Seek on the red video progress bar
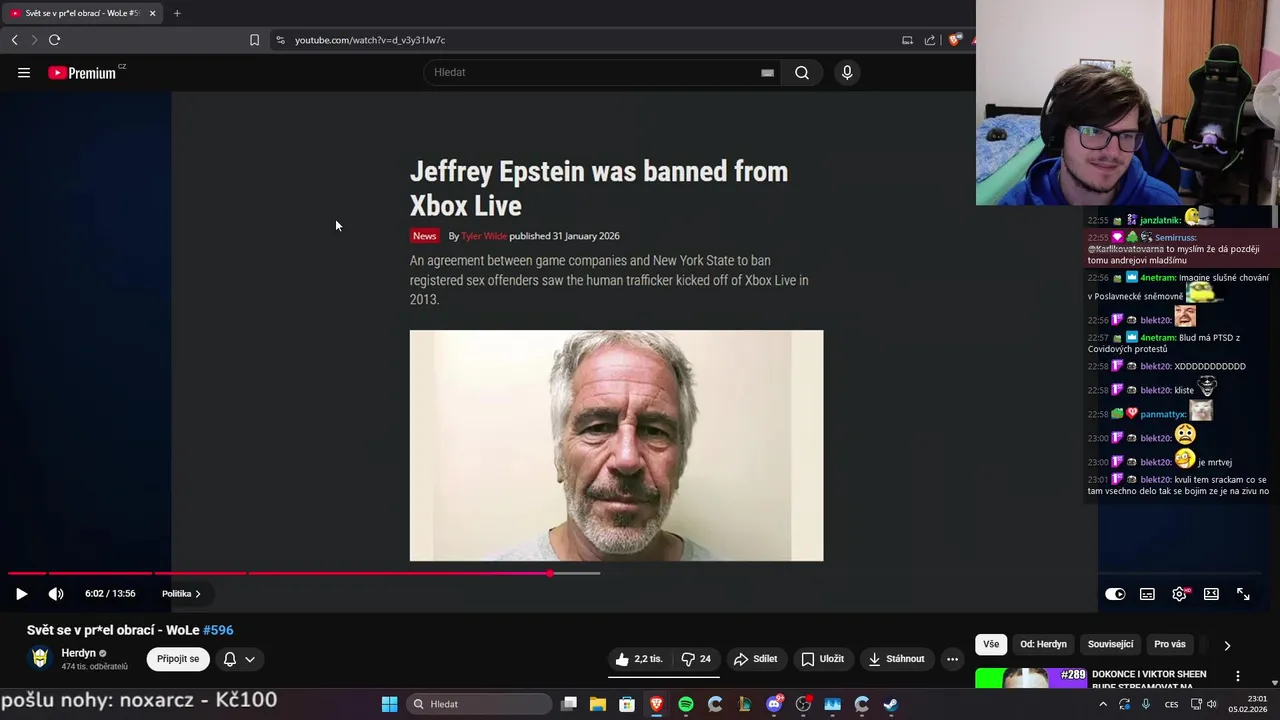The height and width of the screenshot is (720, 1280). click(279, 573)
